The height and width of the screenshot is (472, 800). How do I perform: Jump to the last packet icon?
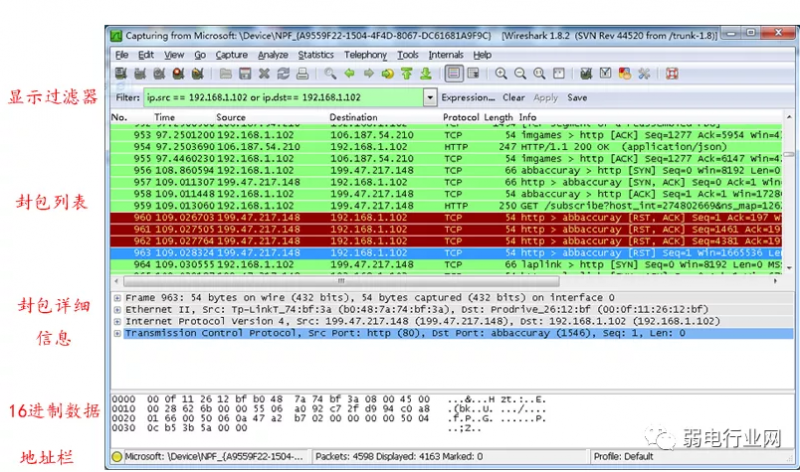[x=427, y=74]
